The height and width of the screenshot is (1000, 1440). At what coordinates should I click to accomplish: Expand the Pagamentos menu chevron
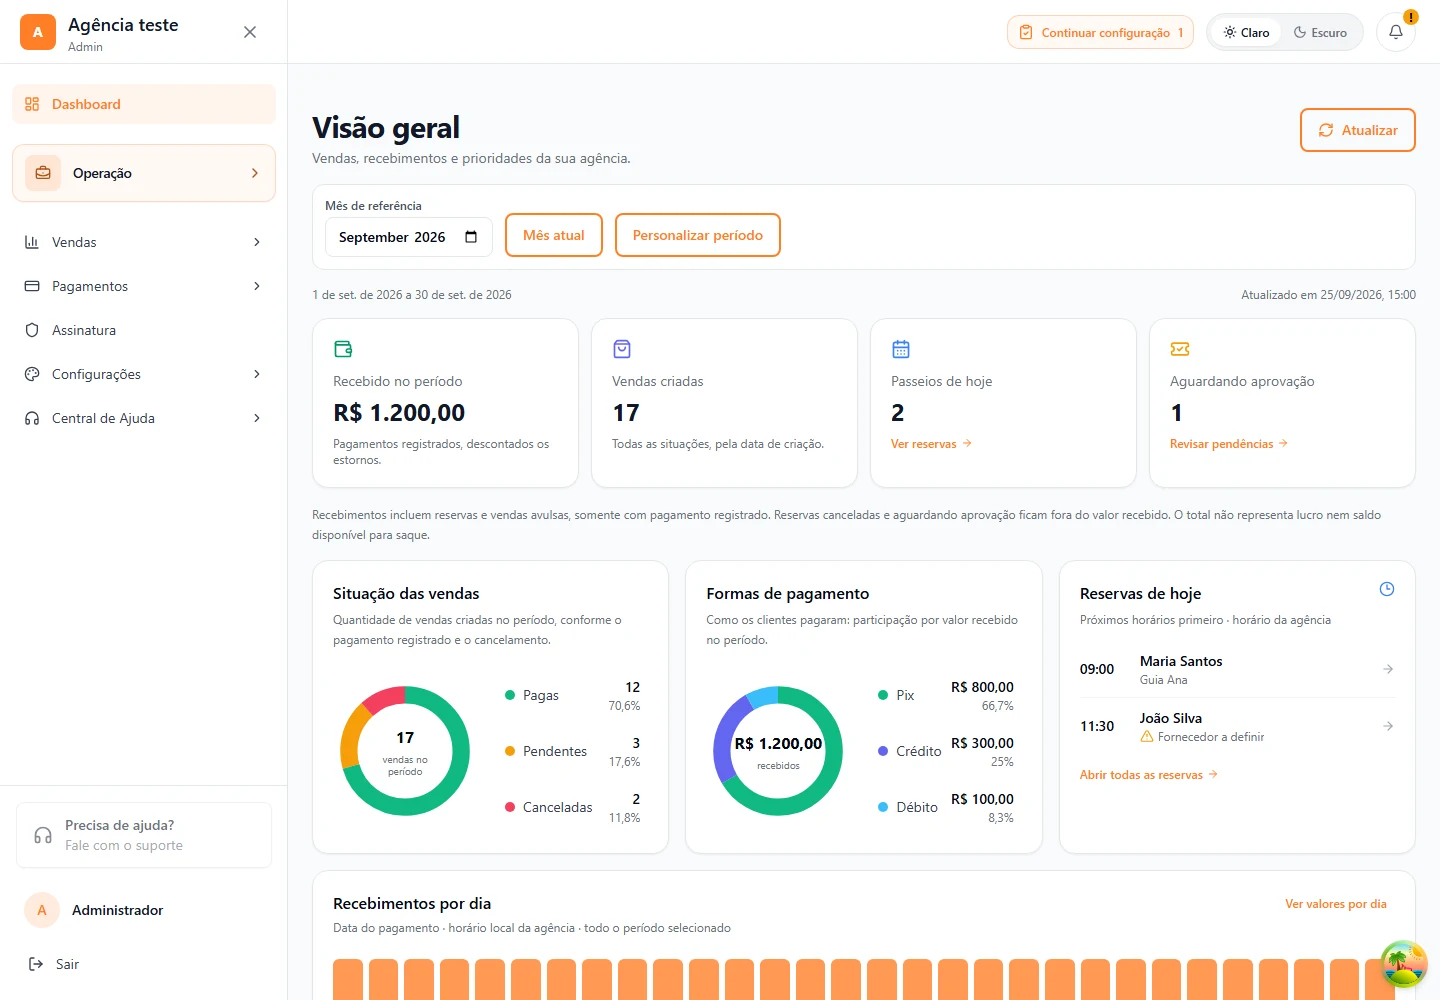coord(257,286)
